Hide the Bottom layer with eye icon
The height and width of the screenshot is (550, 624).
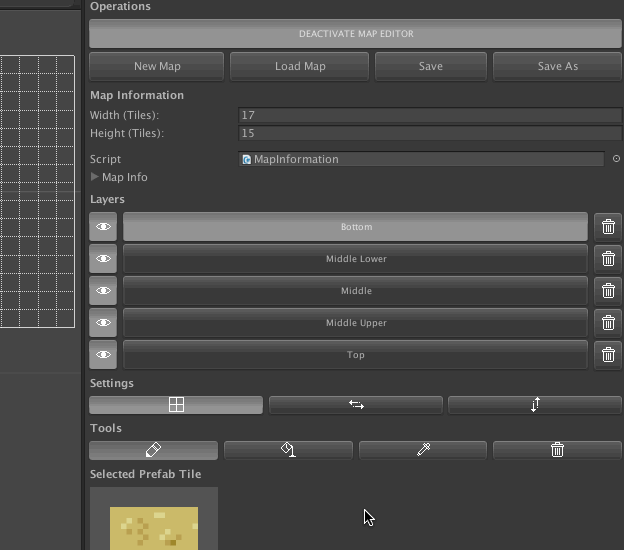[103, 227]
